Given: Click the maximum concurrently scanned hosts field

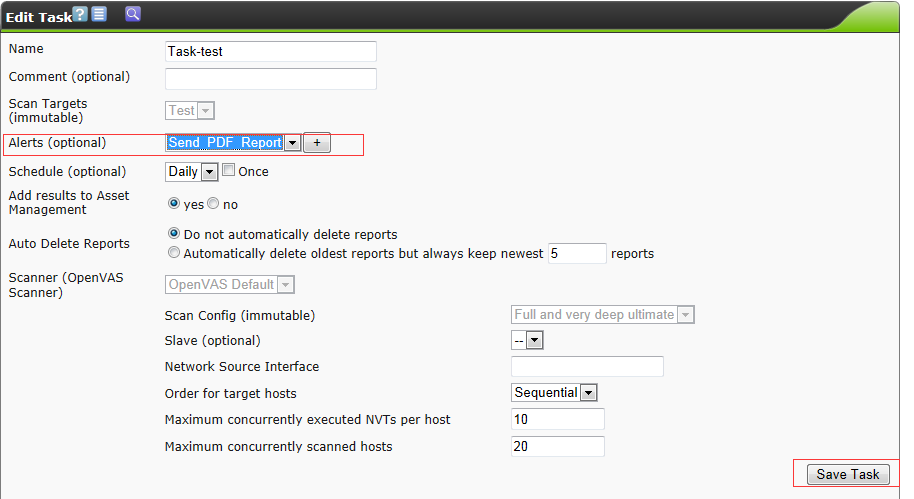Looking at the screenshot, I should (557, 446).
